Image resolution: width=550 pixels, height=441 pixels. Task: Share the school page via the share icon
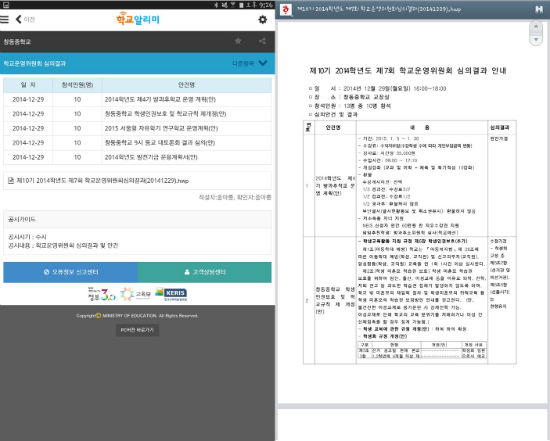(262, 41)
